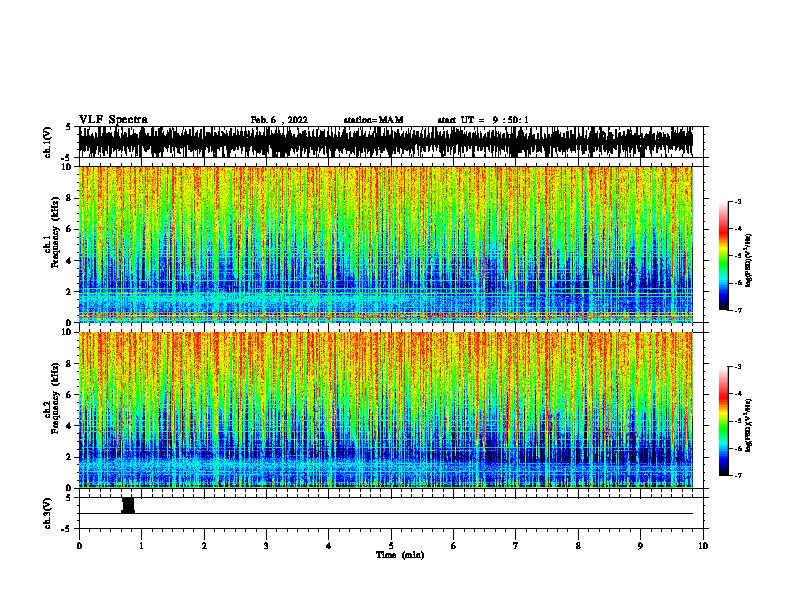Click the upper colorbar log(PSD) units label
792x612 pixels.
pyautogui.click(x=749, y=260)
